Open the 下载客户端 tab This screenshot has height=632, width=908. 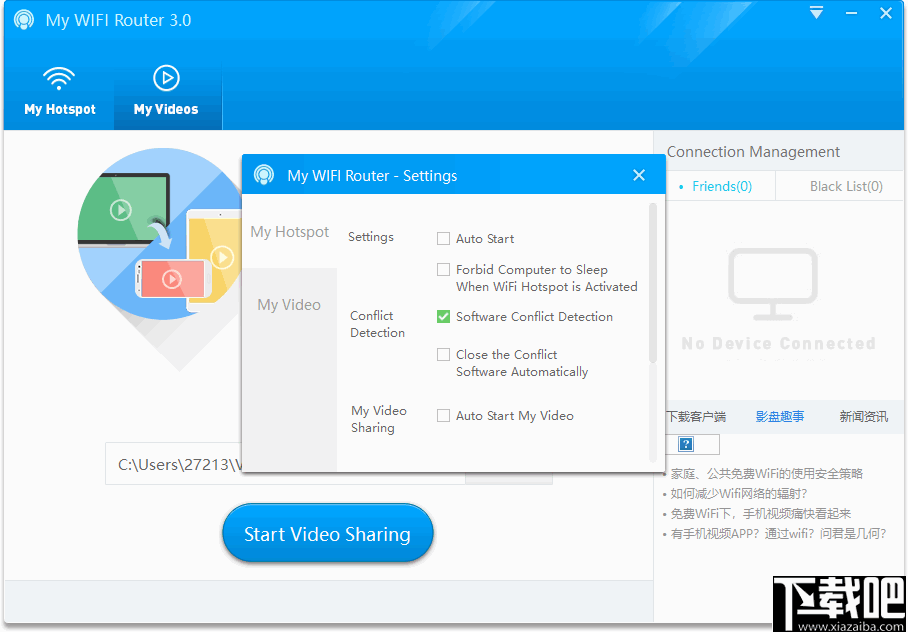click(696, 417)
